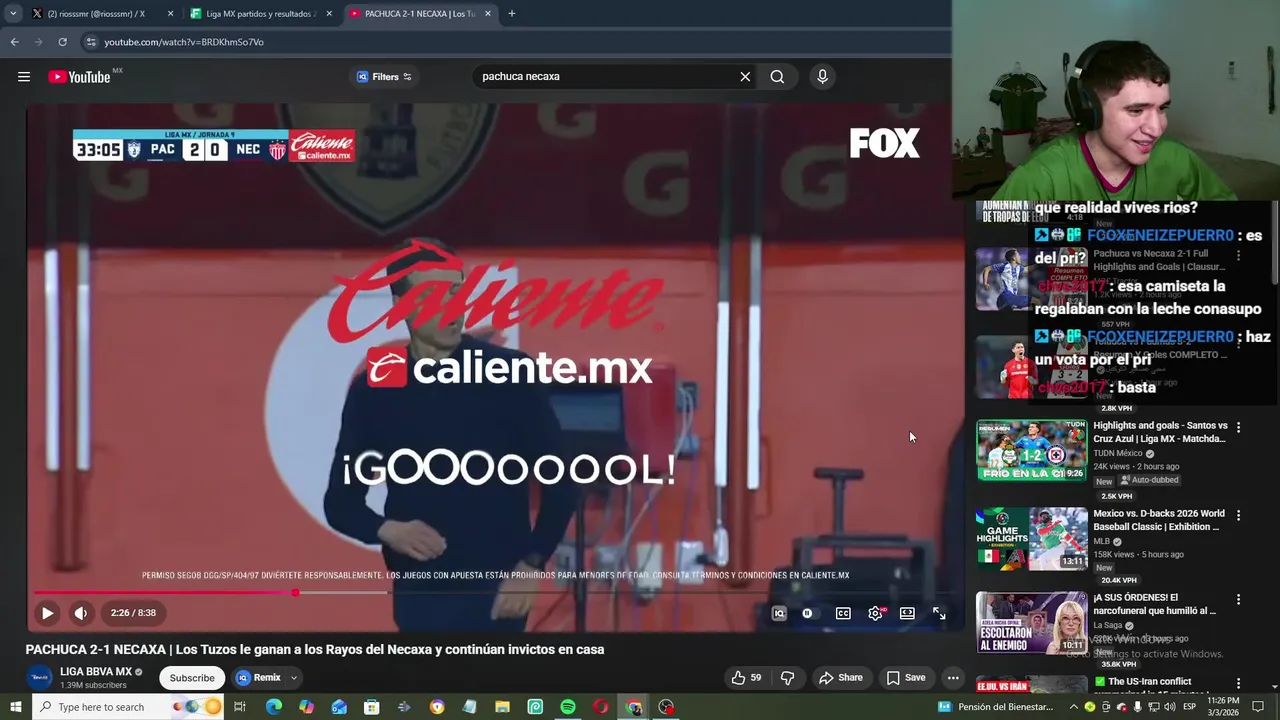This screenshot has height=720, width=1280.
Task: Close the Liga MX partidos tab
Action: 329,14
